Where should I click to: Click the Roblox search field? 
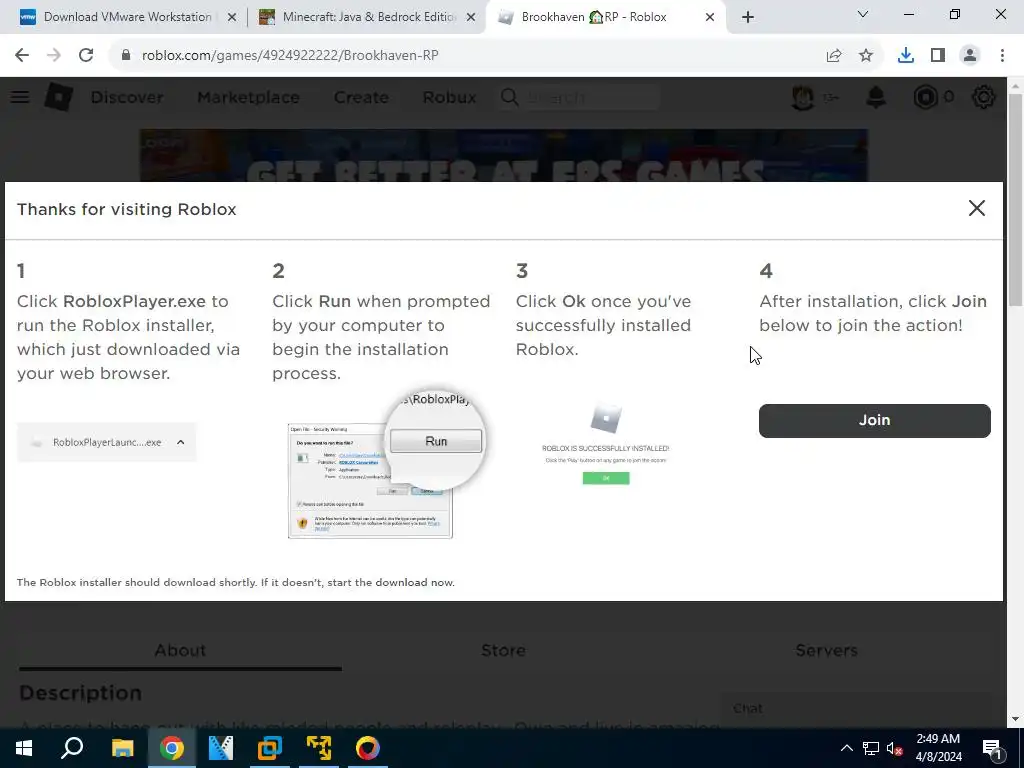[580, 97]
